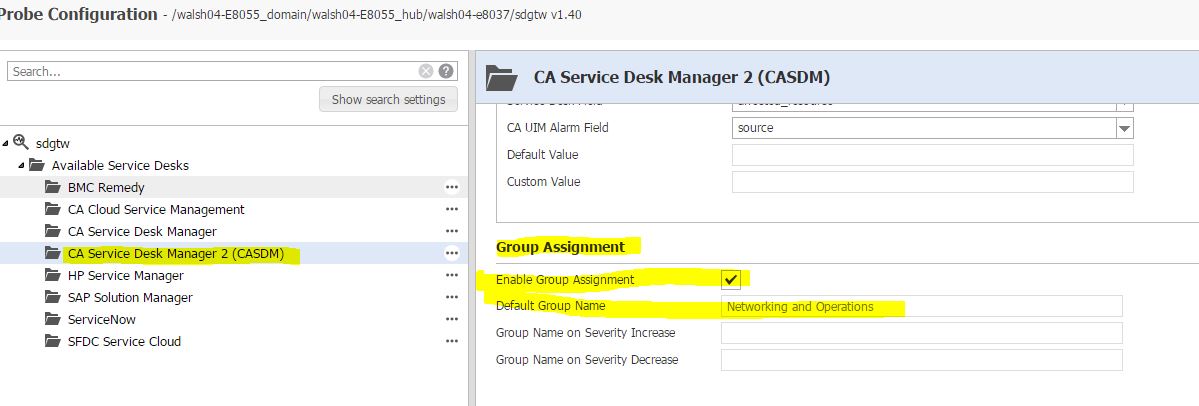The height and width of the screenshot is (406, 1199).
Task: Click the probe path ending sdgtw v1.40
Action: (x=378, y=15)
